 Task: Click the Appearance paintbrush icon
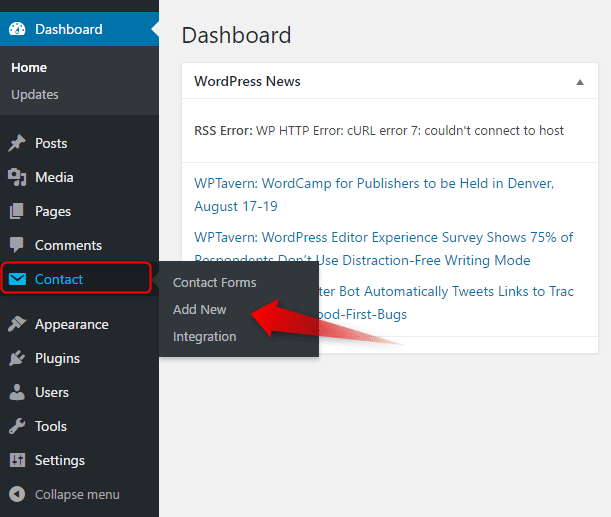point(17,324)
